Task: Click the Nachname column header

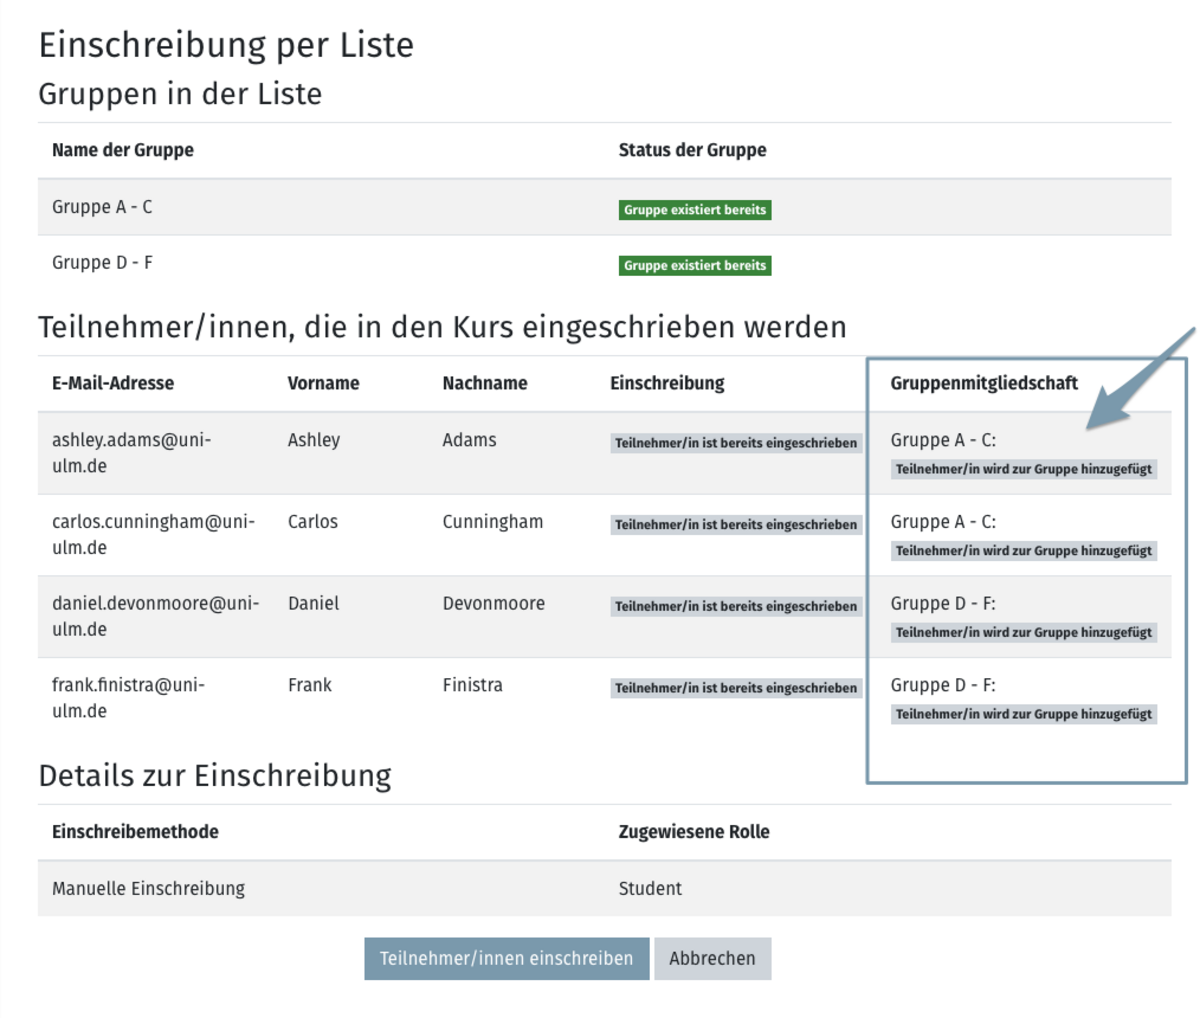Action: (x=485, y=383)
